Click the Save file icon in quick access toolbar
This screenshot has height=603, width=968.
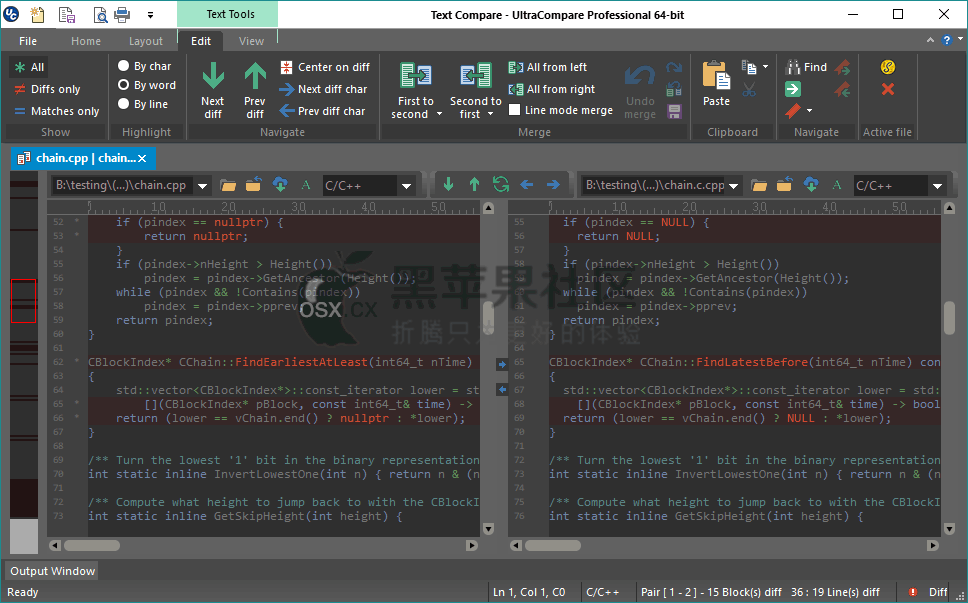(x=67, y=14)
